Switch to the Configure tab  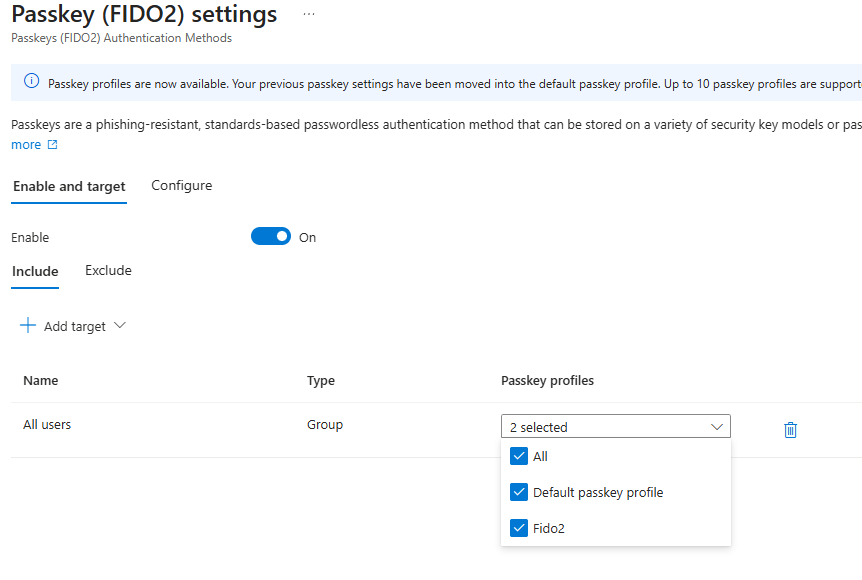click(x=181, y=186)
